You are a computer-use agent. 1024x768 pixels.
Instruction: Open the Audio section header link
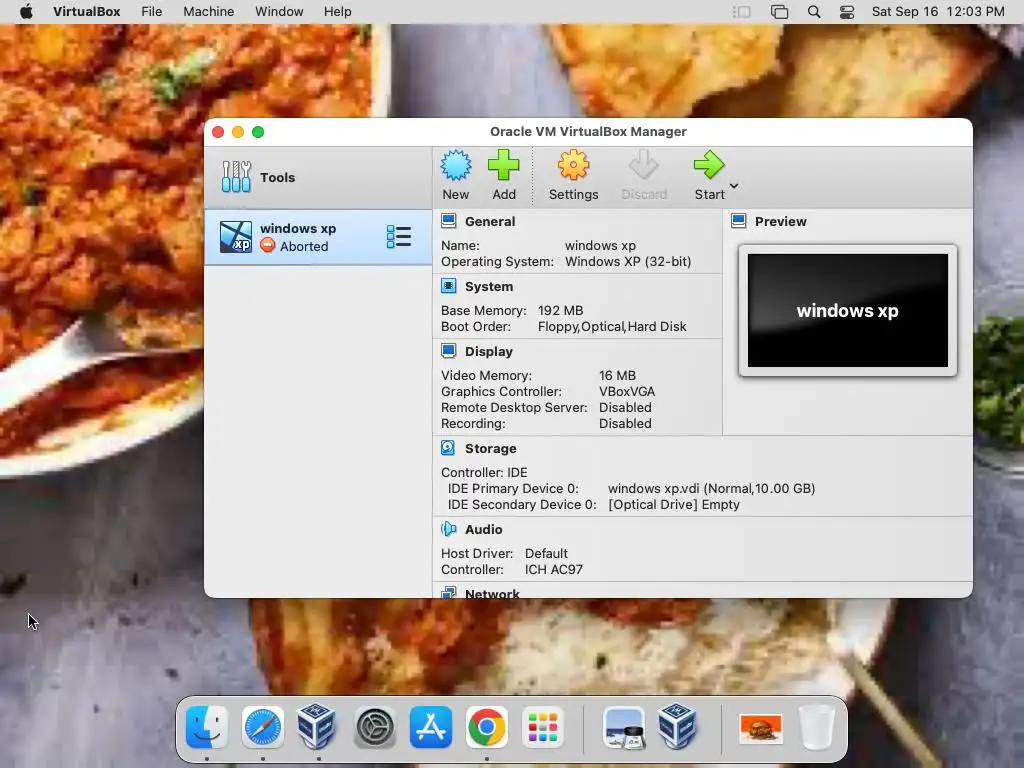tap(483, 530)
